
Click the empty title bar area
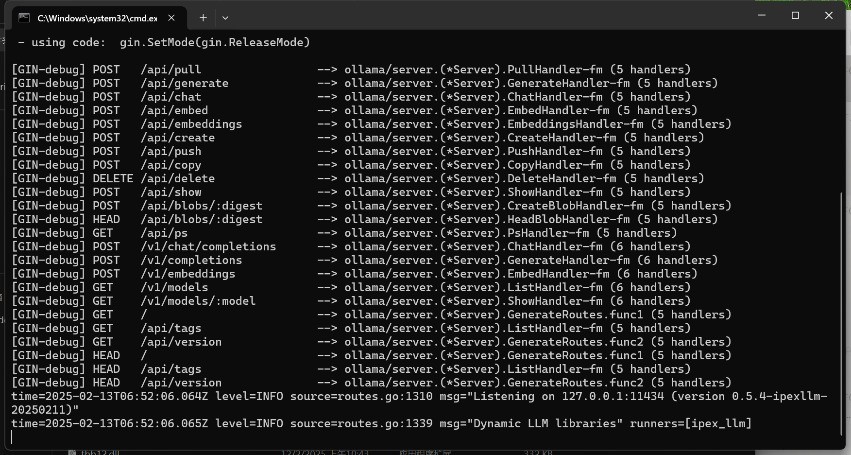[480, 16]
